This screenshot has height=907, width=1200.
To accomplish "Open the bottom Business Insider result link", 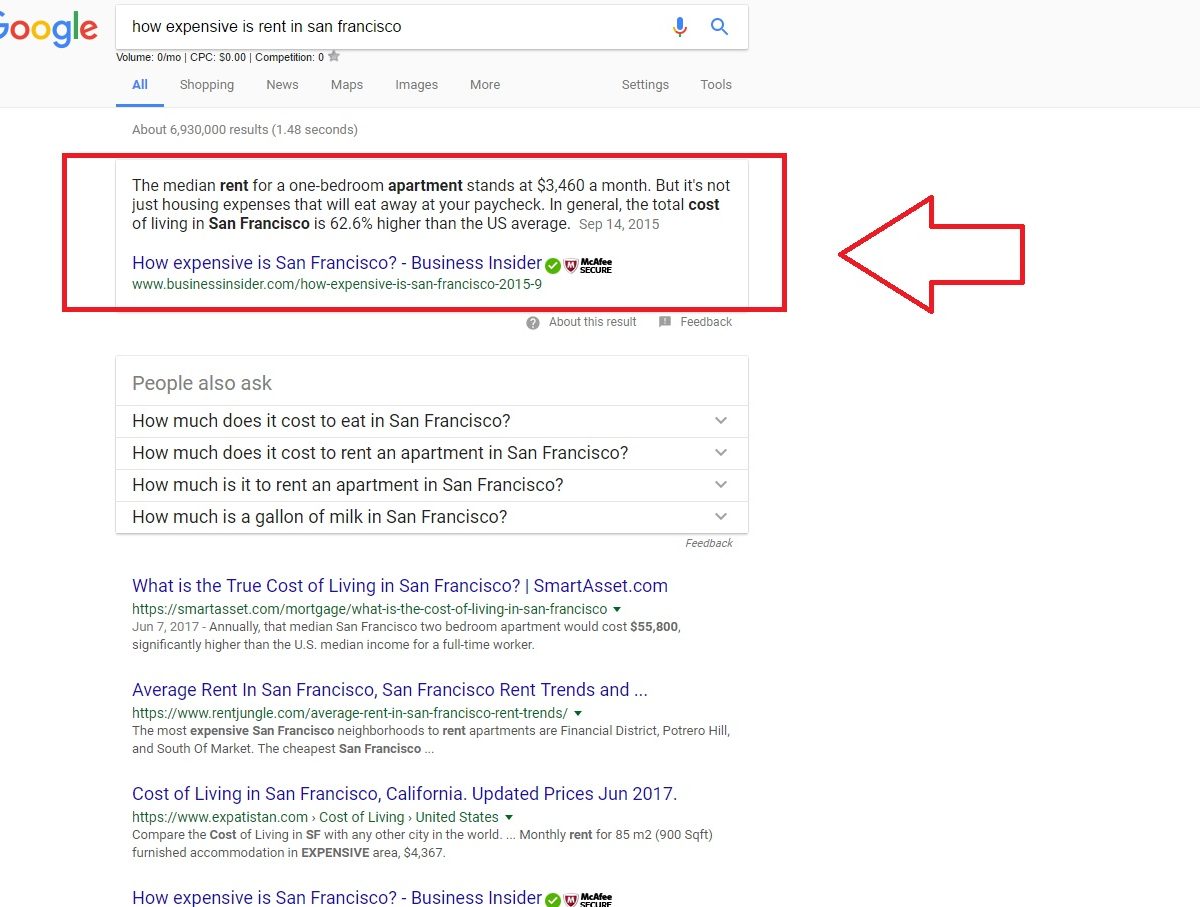I will pyautogui.click(x=337, y=897).
